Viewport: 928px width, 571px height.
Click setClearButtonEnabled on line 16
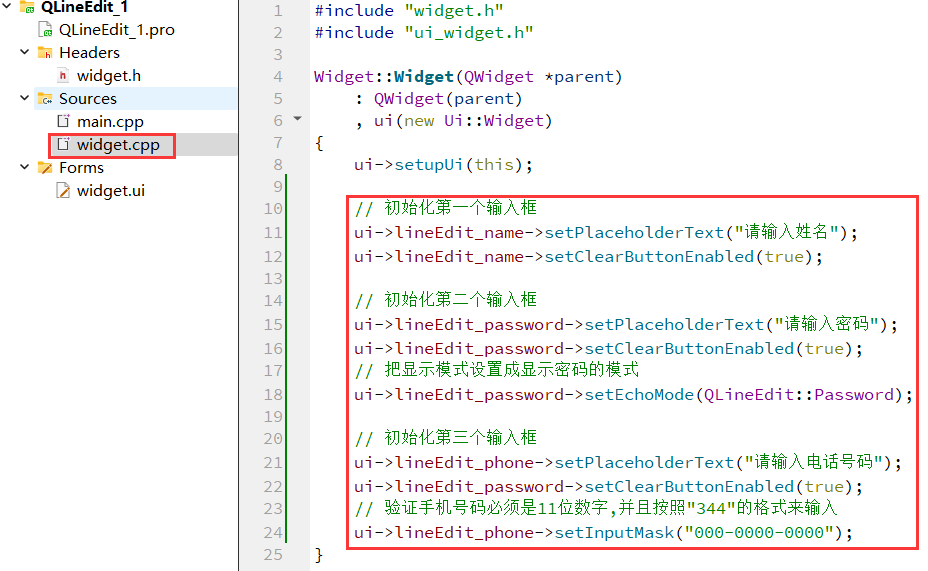pyautogui.click(x=689, y=348)
